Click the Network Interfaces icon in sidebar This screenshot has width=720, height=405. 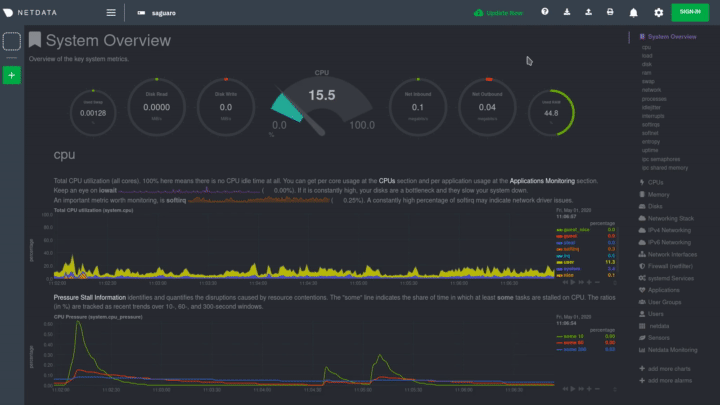tap(642, 254)
